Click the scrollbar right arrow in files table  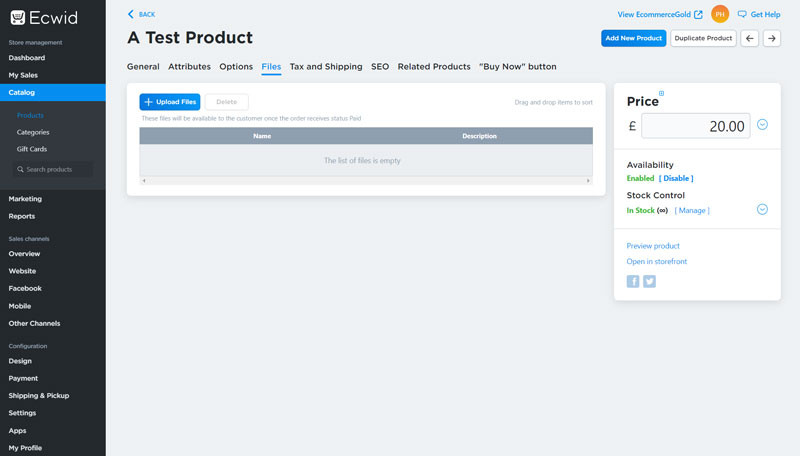coord(588,181)
